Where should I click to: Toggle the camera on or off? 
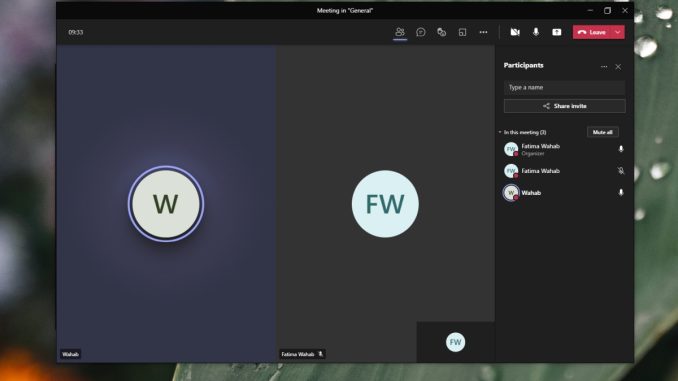tap(515, 32)
